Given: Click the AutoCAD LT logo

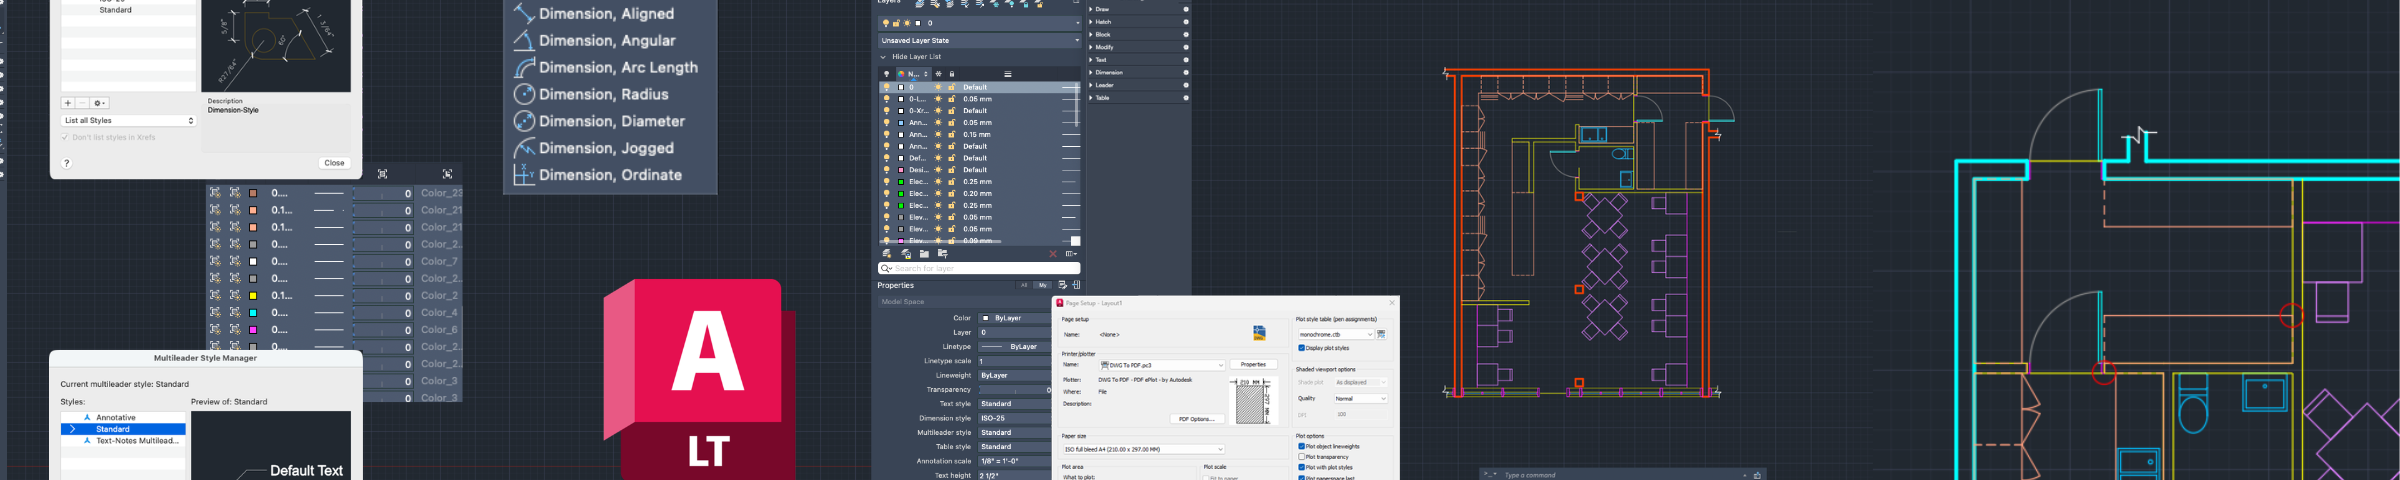Looking at the screenshot, I should (x=700, y=378).
